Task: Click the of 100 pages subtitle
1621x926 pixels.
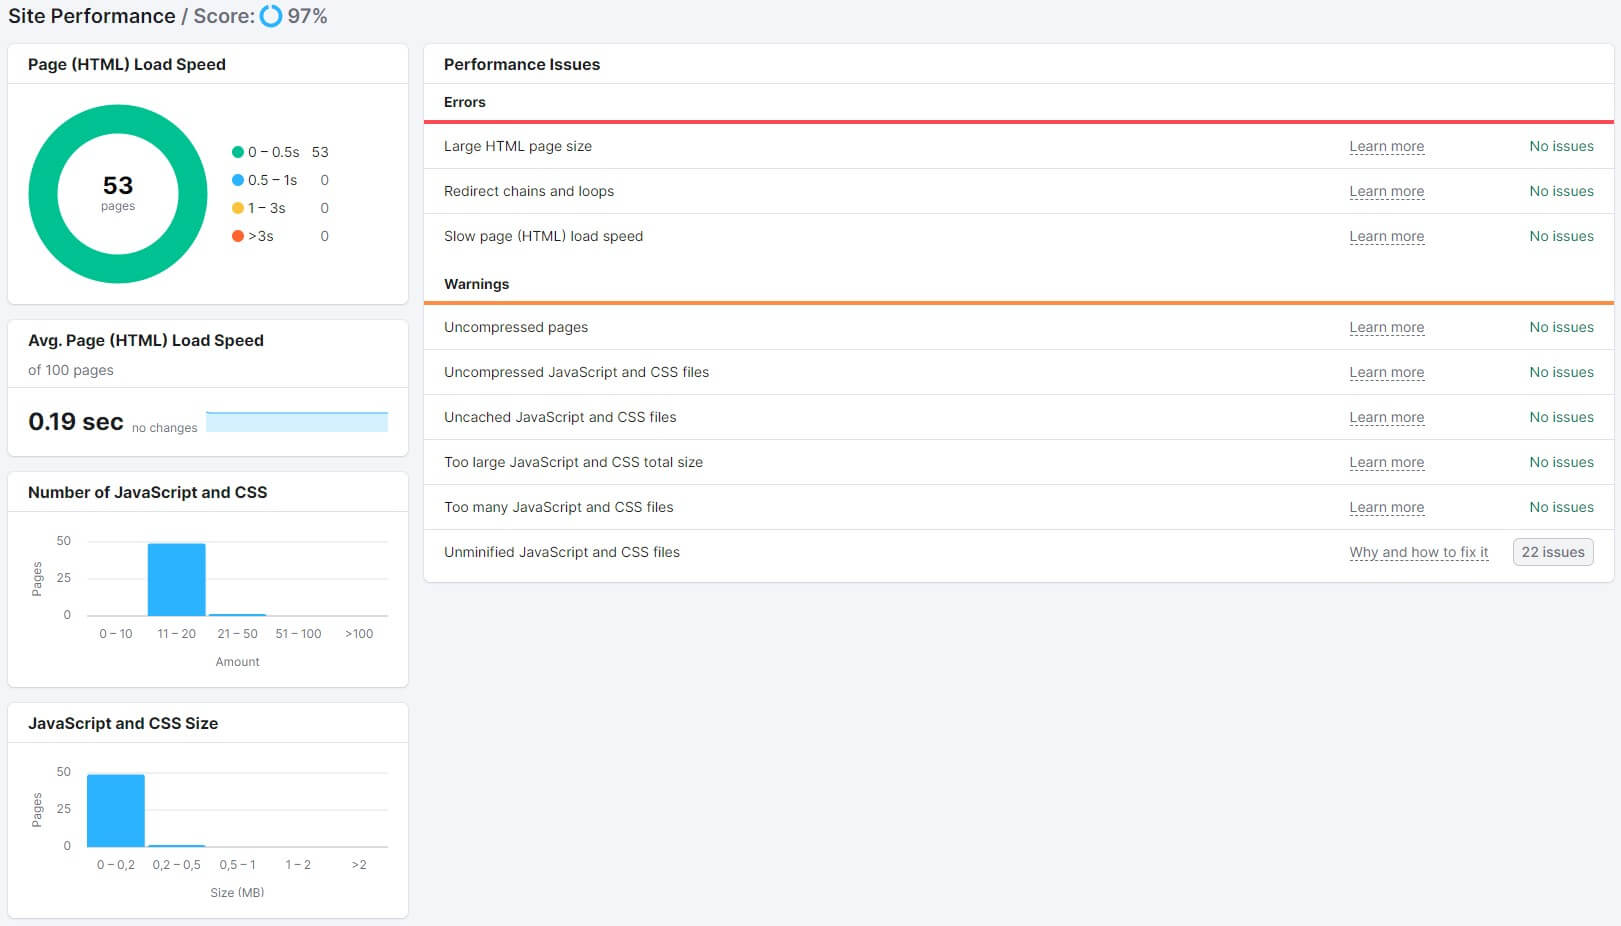Action: pos(71,370)
